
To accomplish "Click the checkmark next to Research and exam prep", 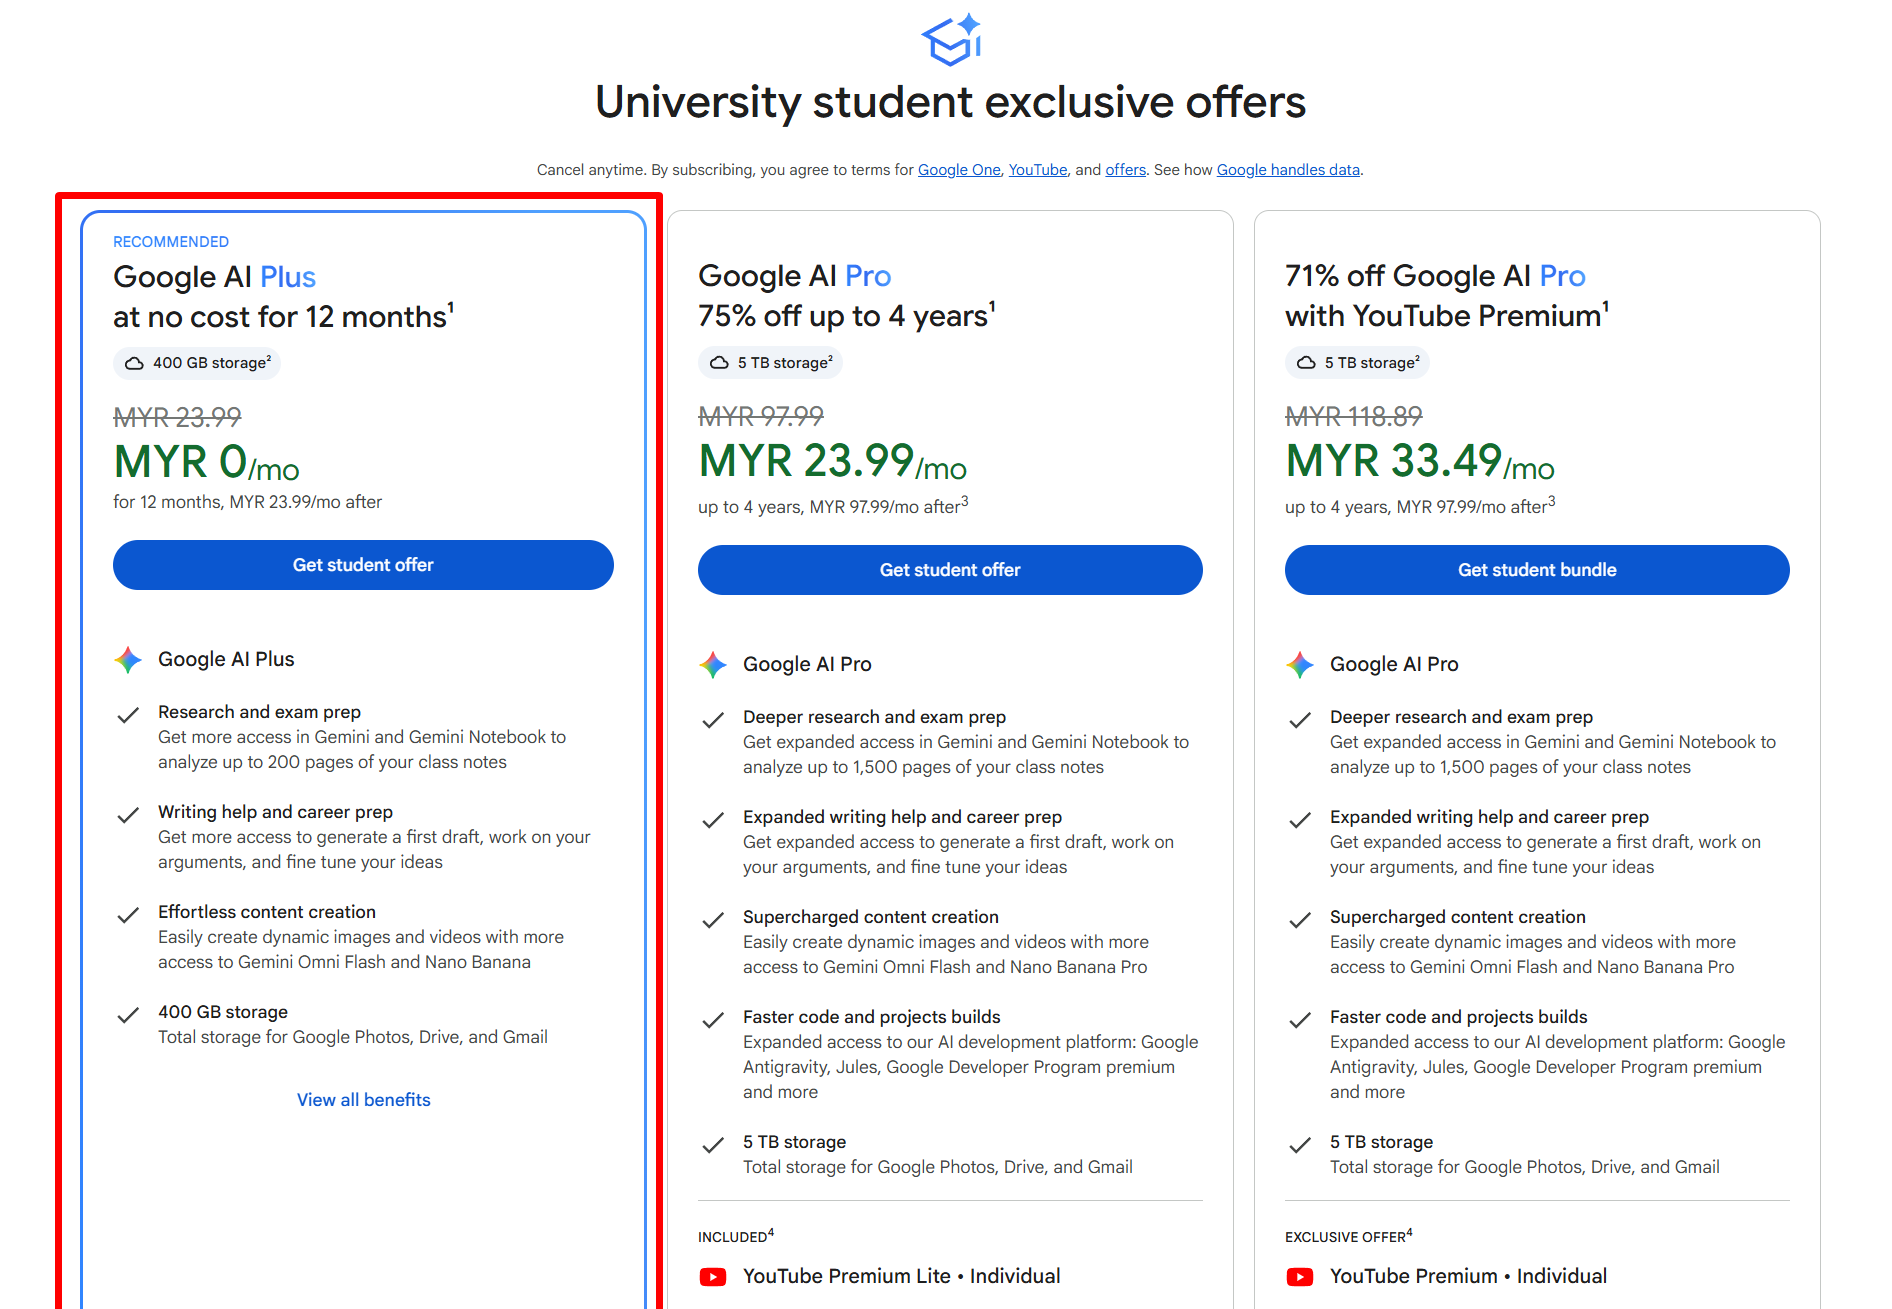I will (128, 715).
